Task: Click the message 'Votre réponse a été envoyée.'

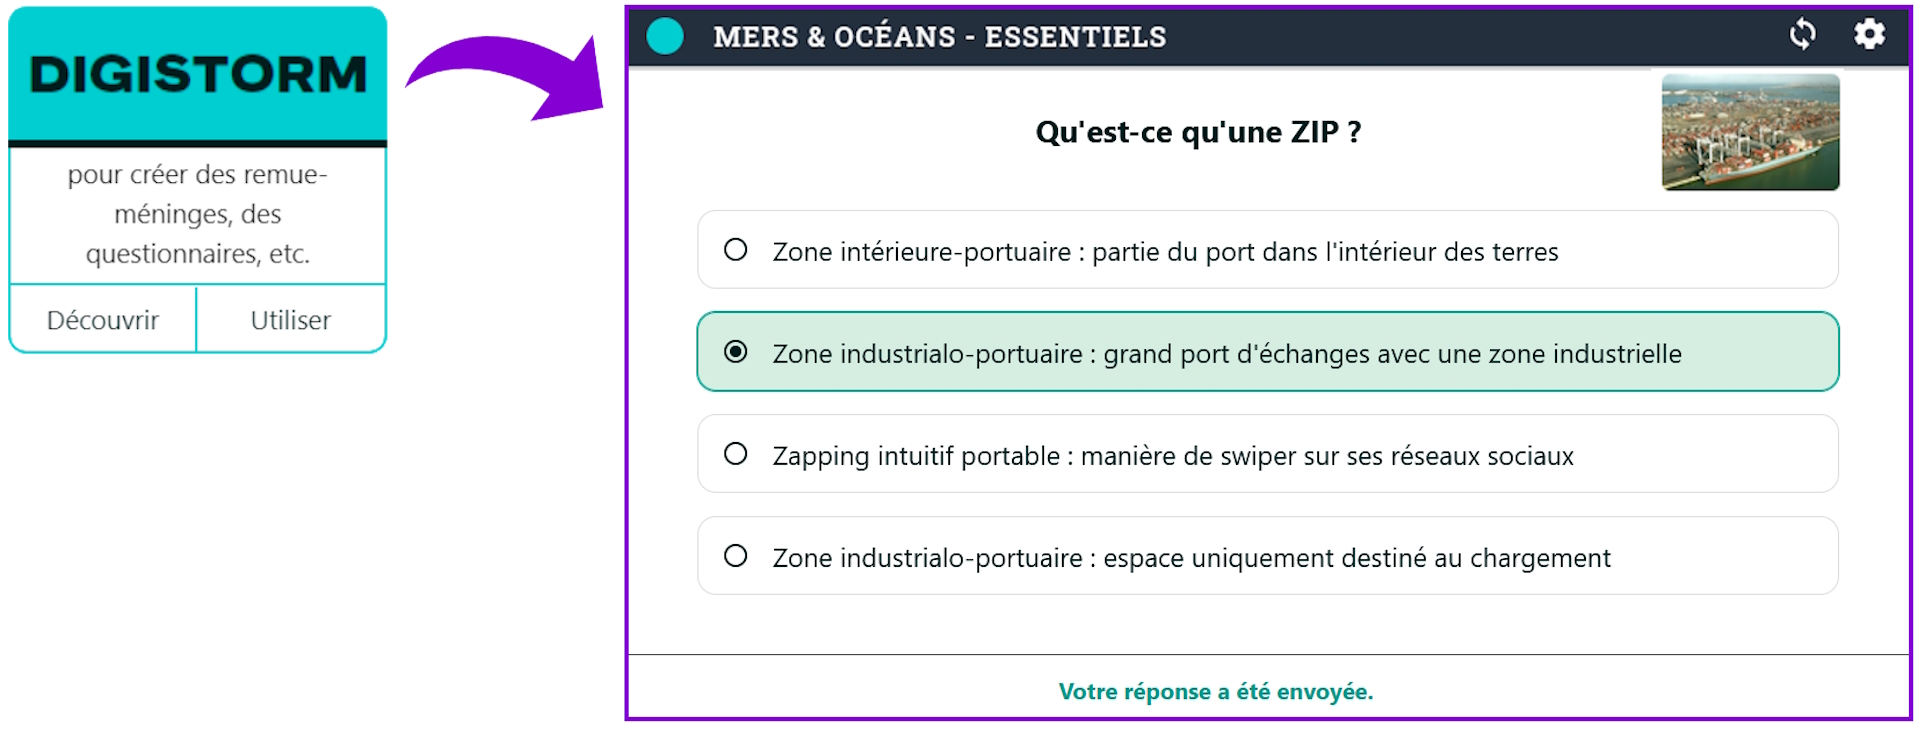Action: click(1217, 690)
